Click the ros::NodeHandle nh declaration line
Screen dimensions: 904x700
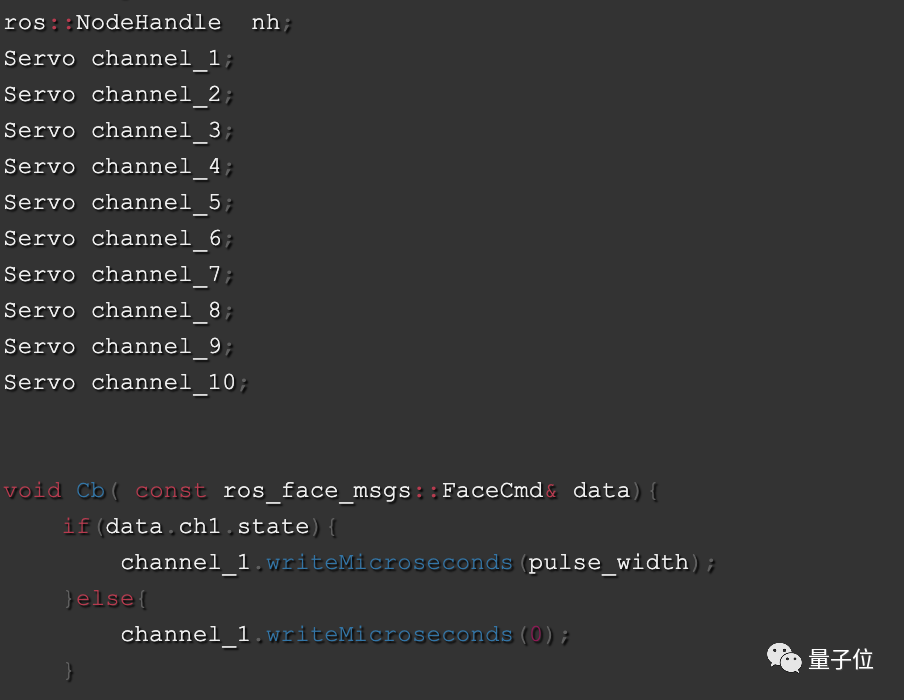147,22
